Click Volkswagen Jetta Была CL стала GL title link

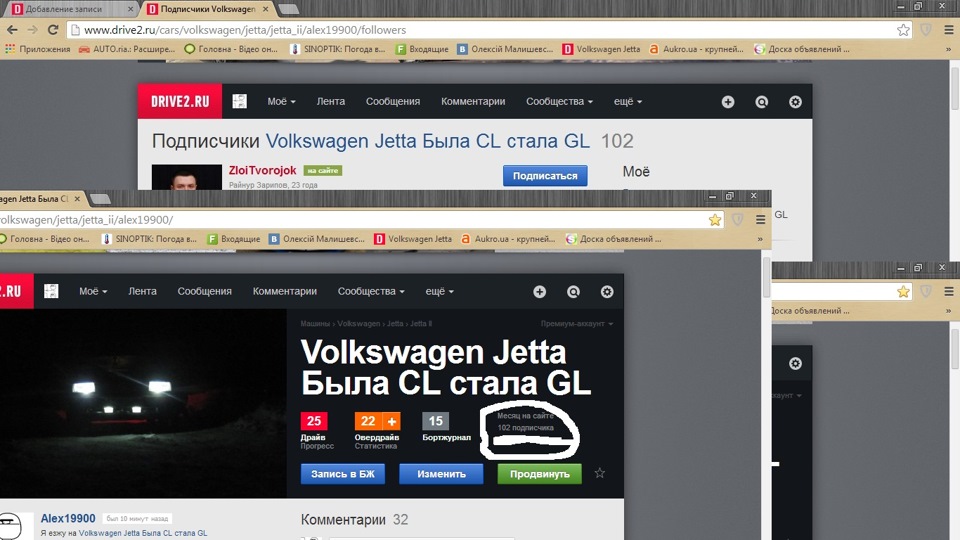click(427, 141)
